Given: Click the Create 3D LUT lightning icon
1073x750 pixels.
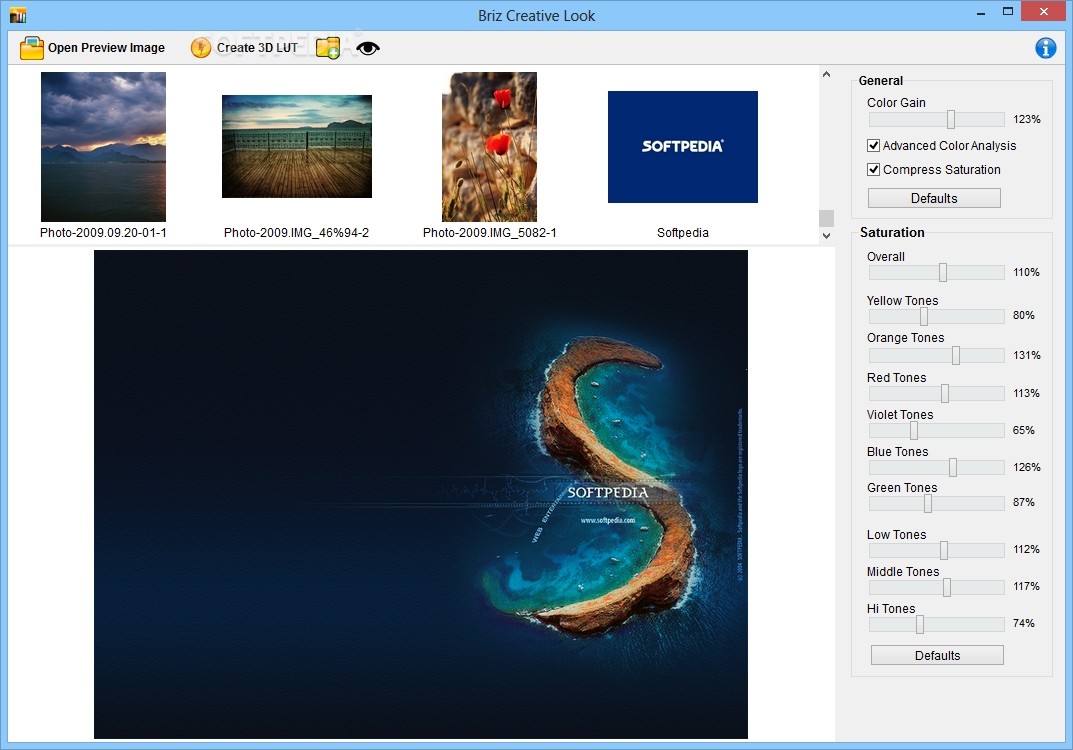Looking at the screenshot, I should pyautogui.click(x=201, y=48).
